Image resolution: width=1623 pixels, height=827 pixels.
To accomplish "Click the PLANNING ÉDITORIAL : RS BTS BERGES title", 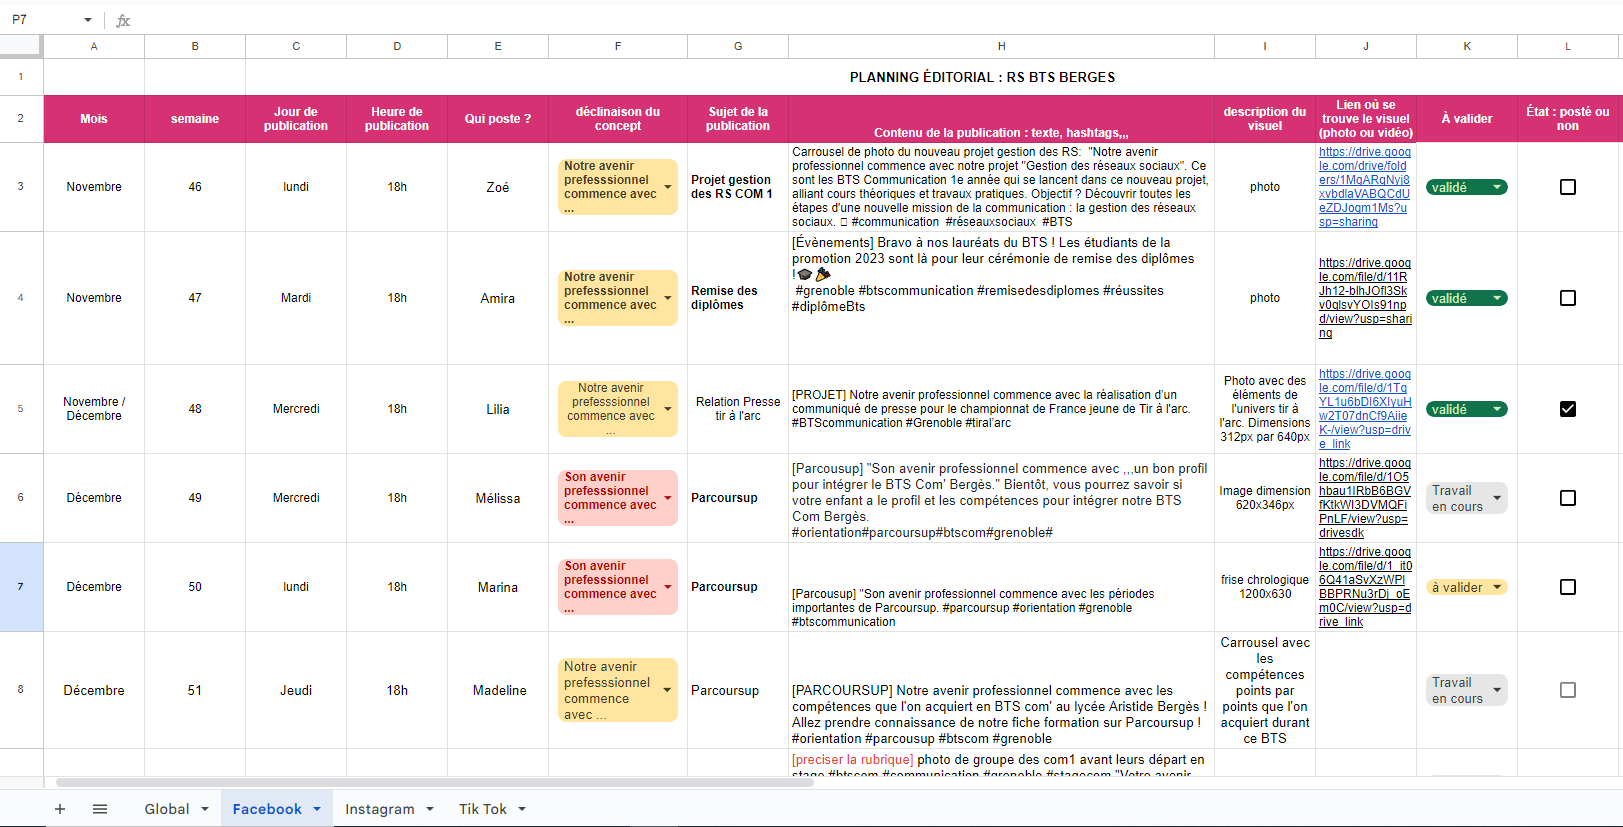I will (982, 77).
